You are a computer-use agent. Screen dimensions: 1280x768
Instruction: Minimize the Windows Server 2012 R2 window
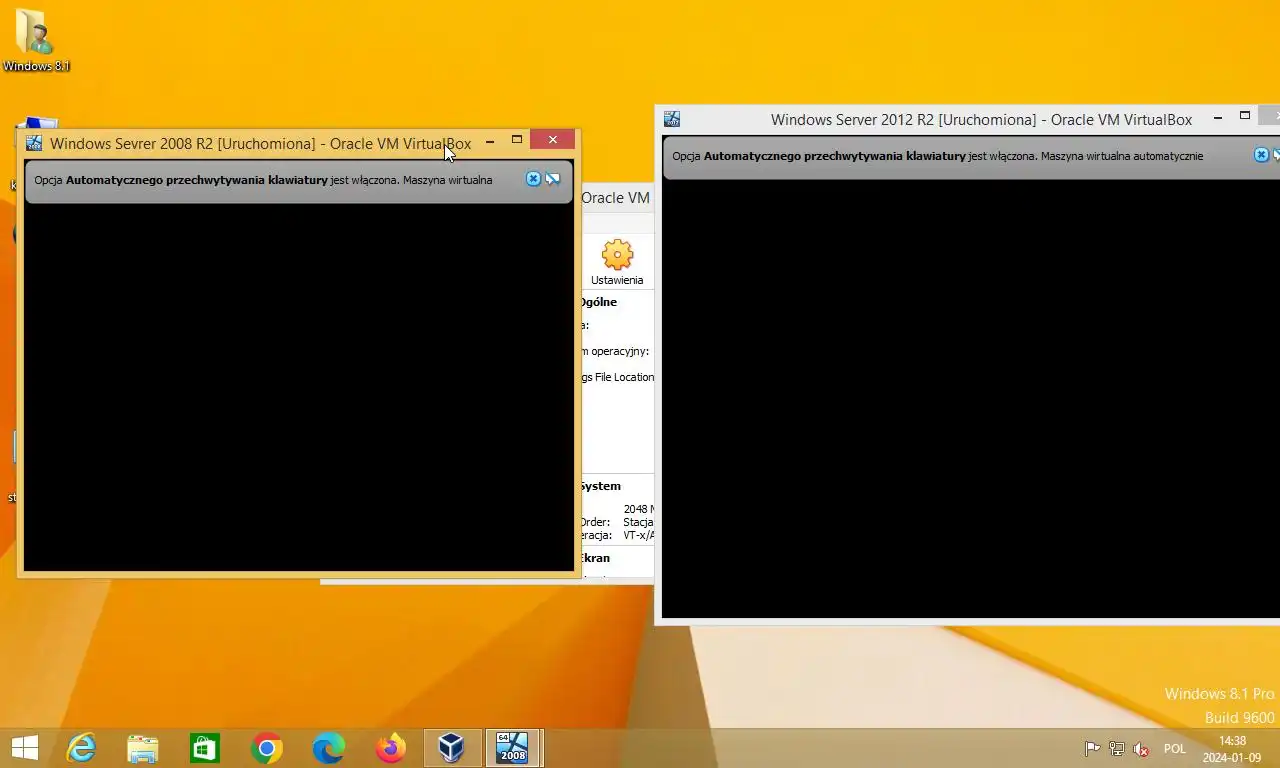[x=1218, y=118]
